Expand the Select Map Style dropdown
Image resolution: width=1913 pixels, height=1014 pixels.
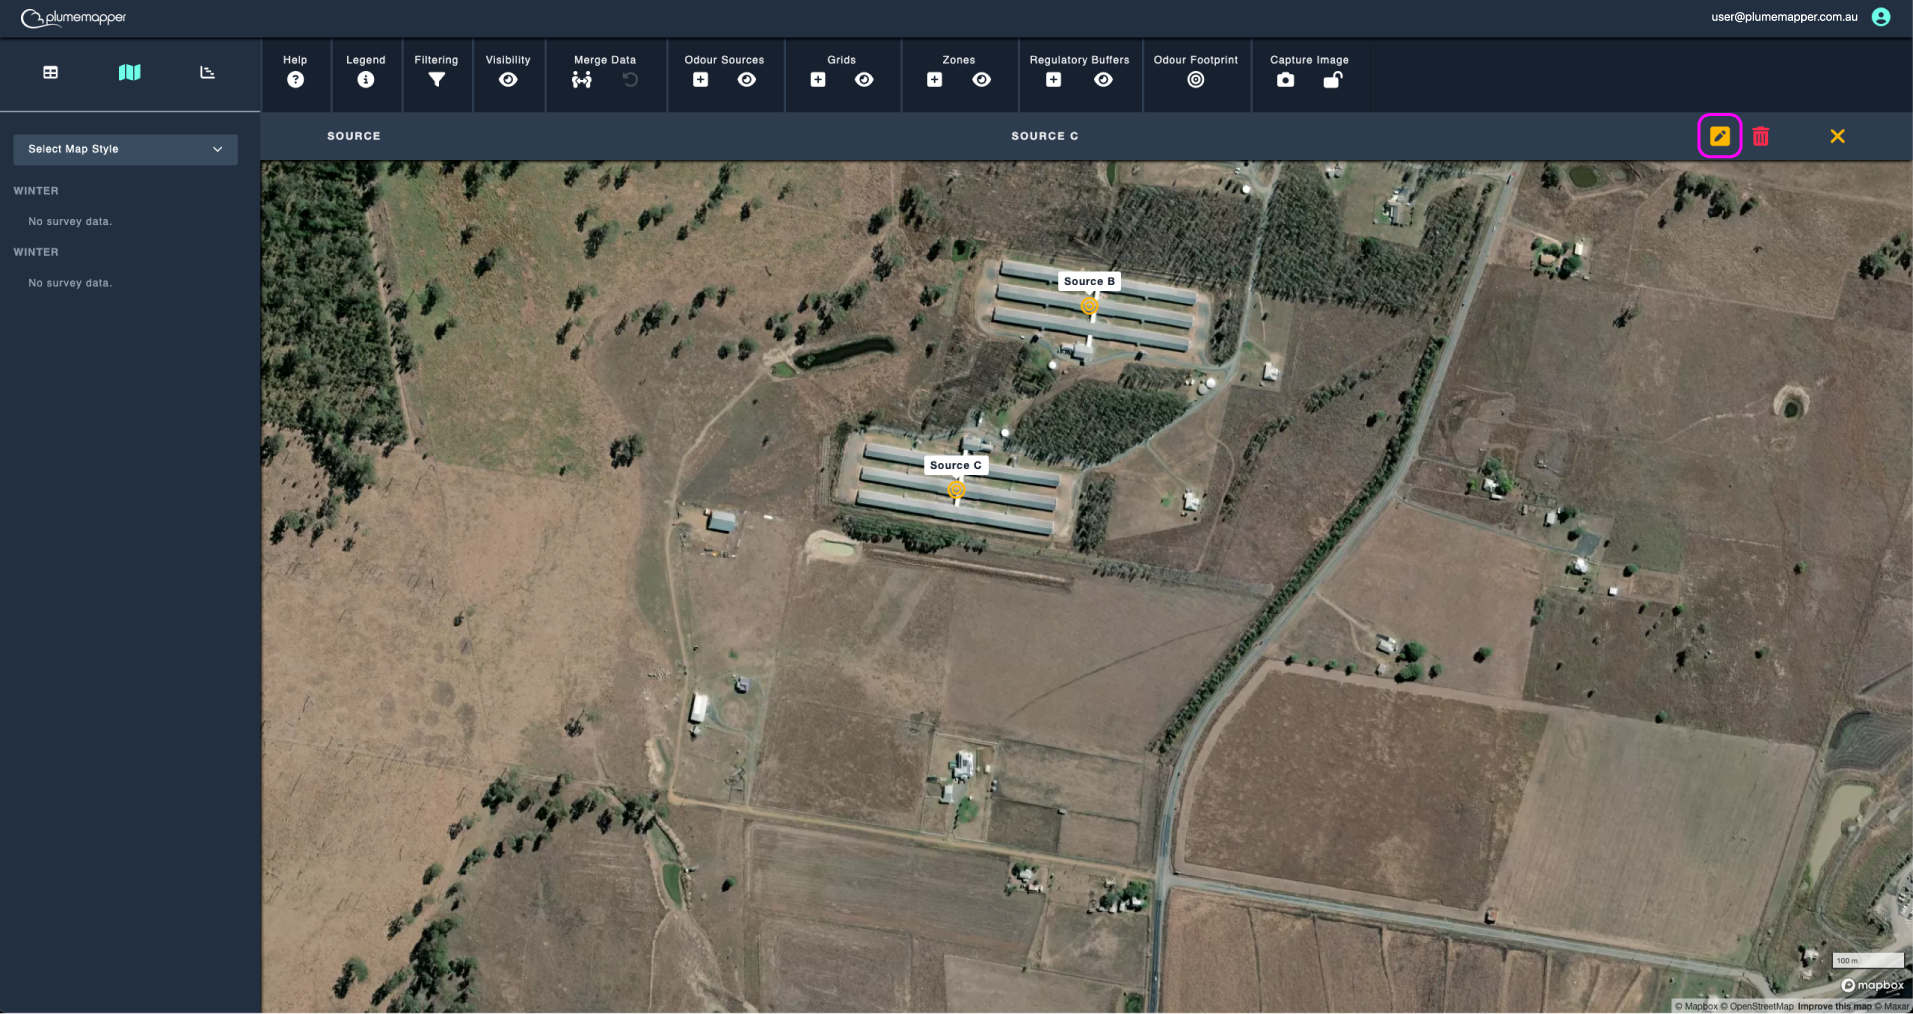click(125, 149)
